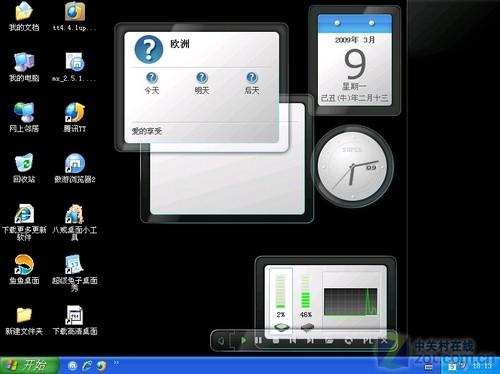The height and width of the screenshot is (374, 500).
Task: Click the 明天 forecast icon
Action: (x=202, y=78)
